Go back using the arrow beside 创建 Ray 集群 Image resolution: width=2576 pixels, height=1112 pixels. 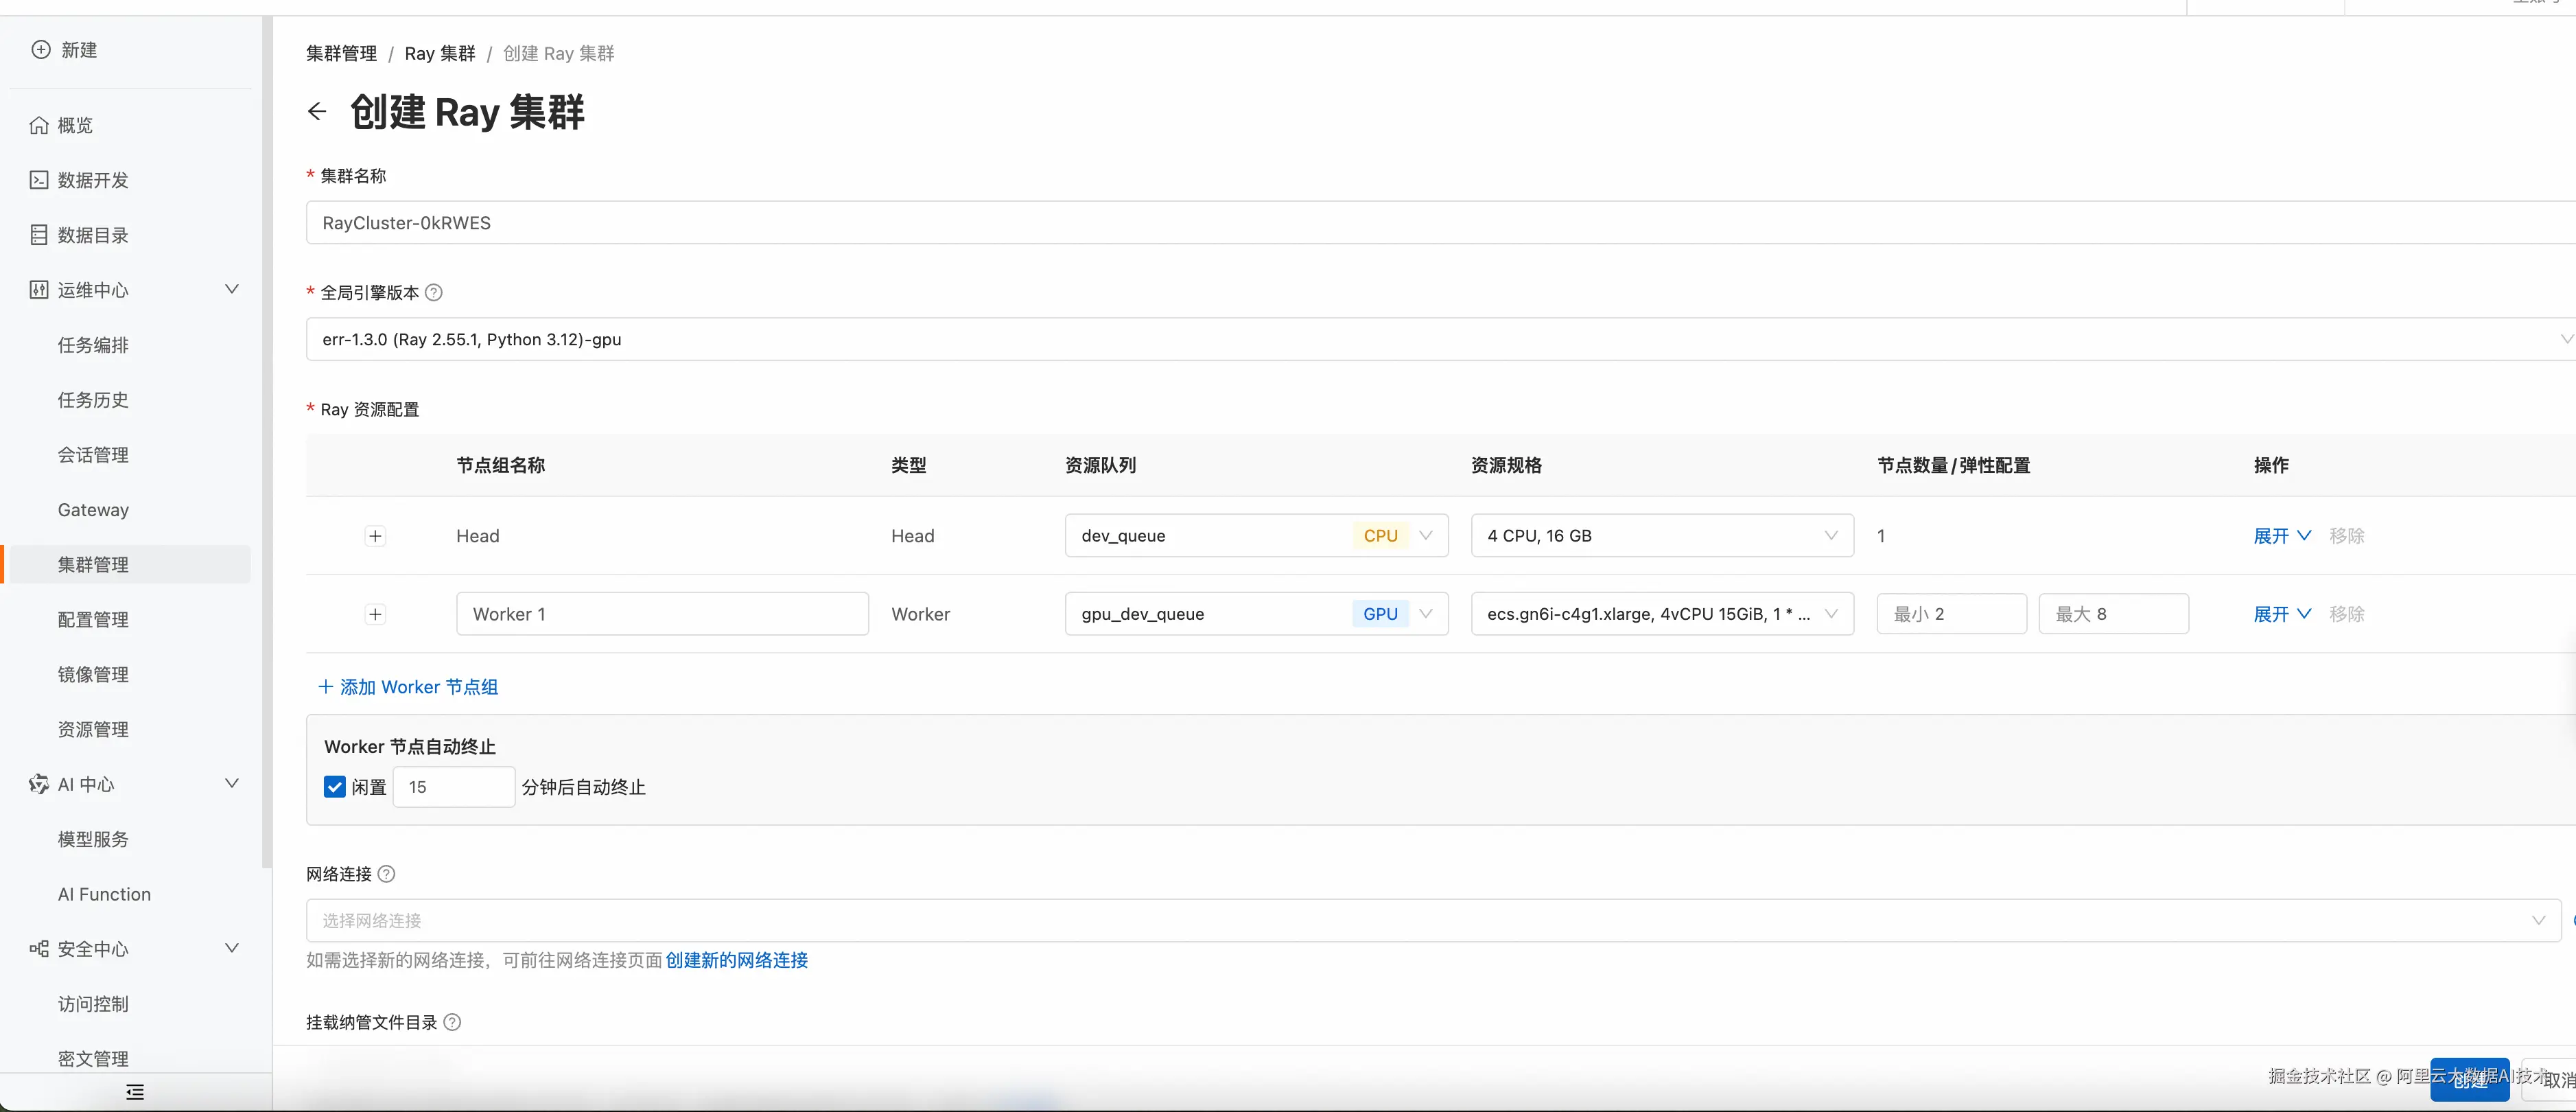tap(317, 112)
